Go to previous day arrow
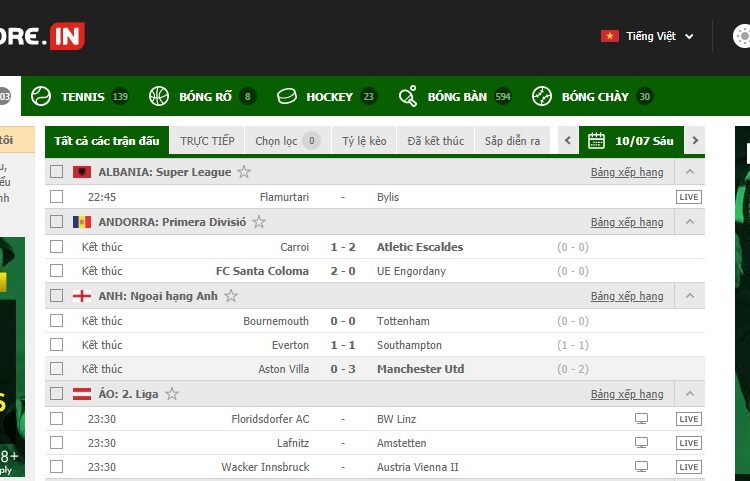Viewport: 750px width, 481px height. pos(568,141)
